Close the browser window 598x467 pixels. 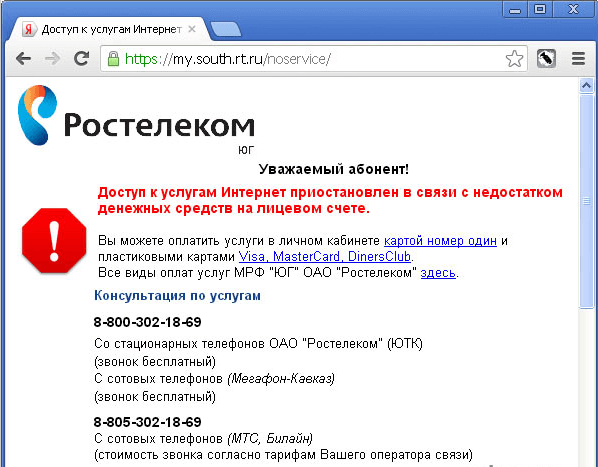coord(573,9)
